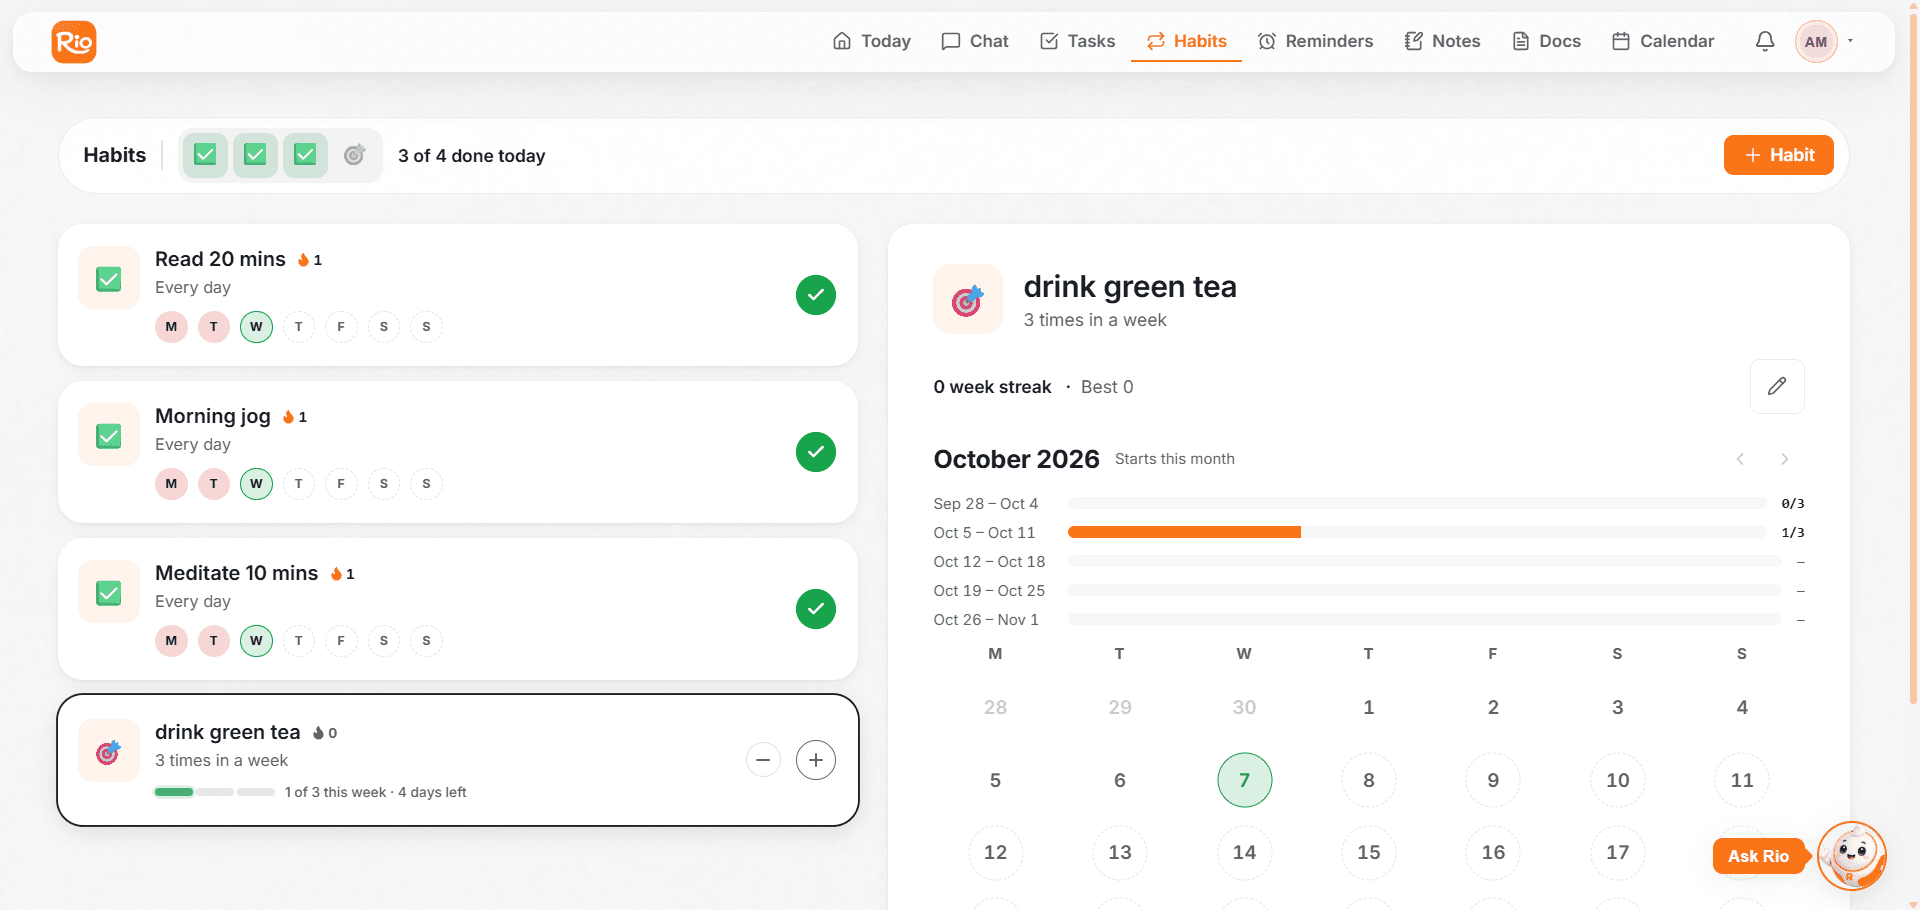Expand the account menu caret
The height and width of the screenshot is (910, 1920).
[1851, 41]
